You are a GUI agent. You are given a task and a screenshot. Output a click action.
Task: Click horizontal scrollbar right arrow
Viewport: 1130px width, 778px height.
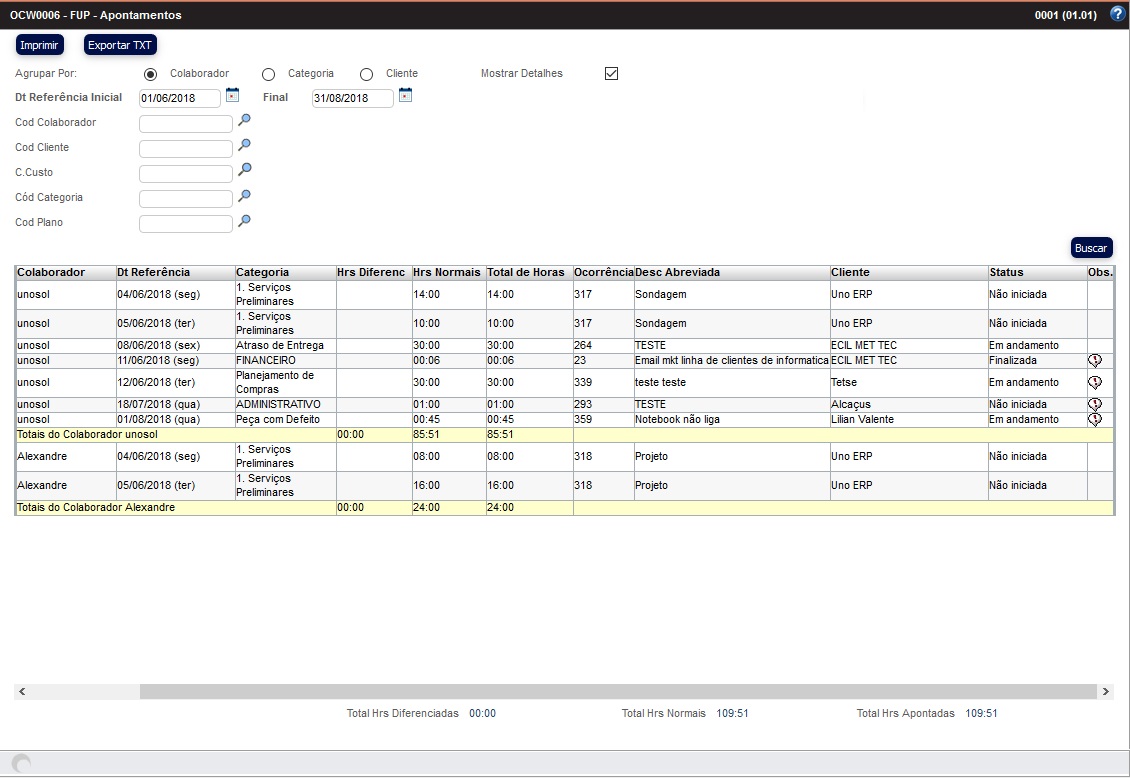click(1105, 692)
